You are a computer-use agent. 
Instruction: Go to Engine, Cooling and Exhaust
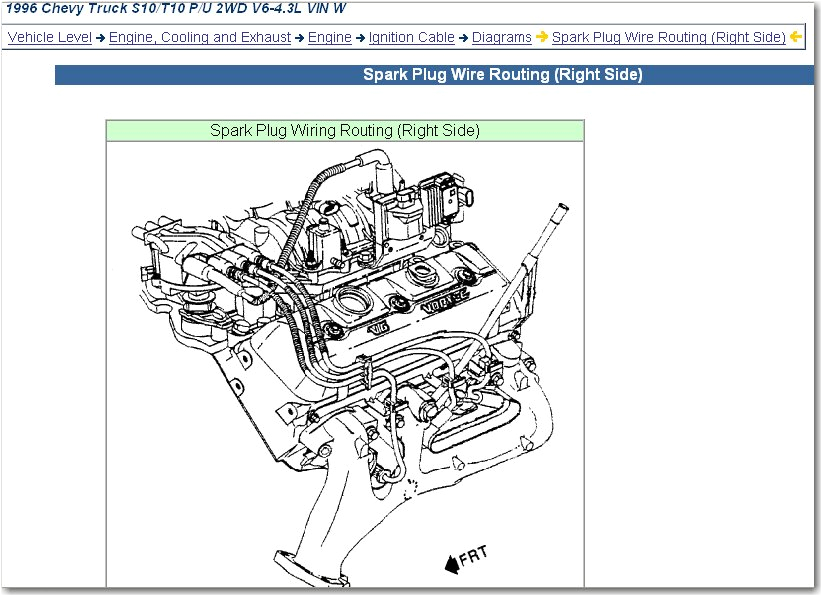[x=200, y=37]
